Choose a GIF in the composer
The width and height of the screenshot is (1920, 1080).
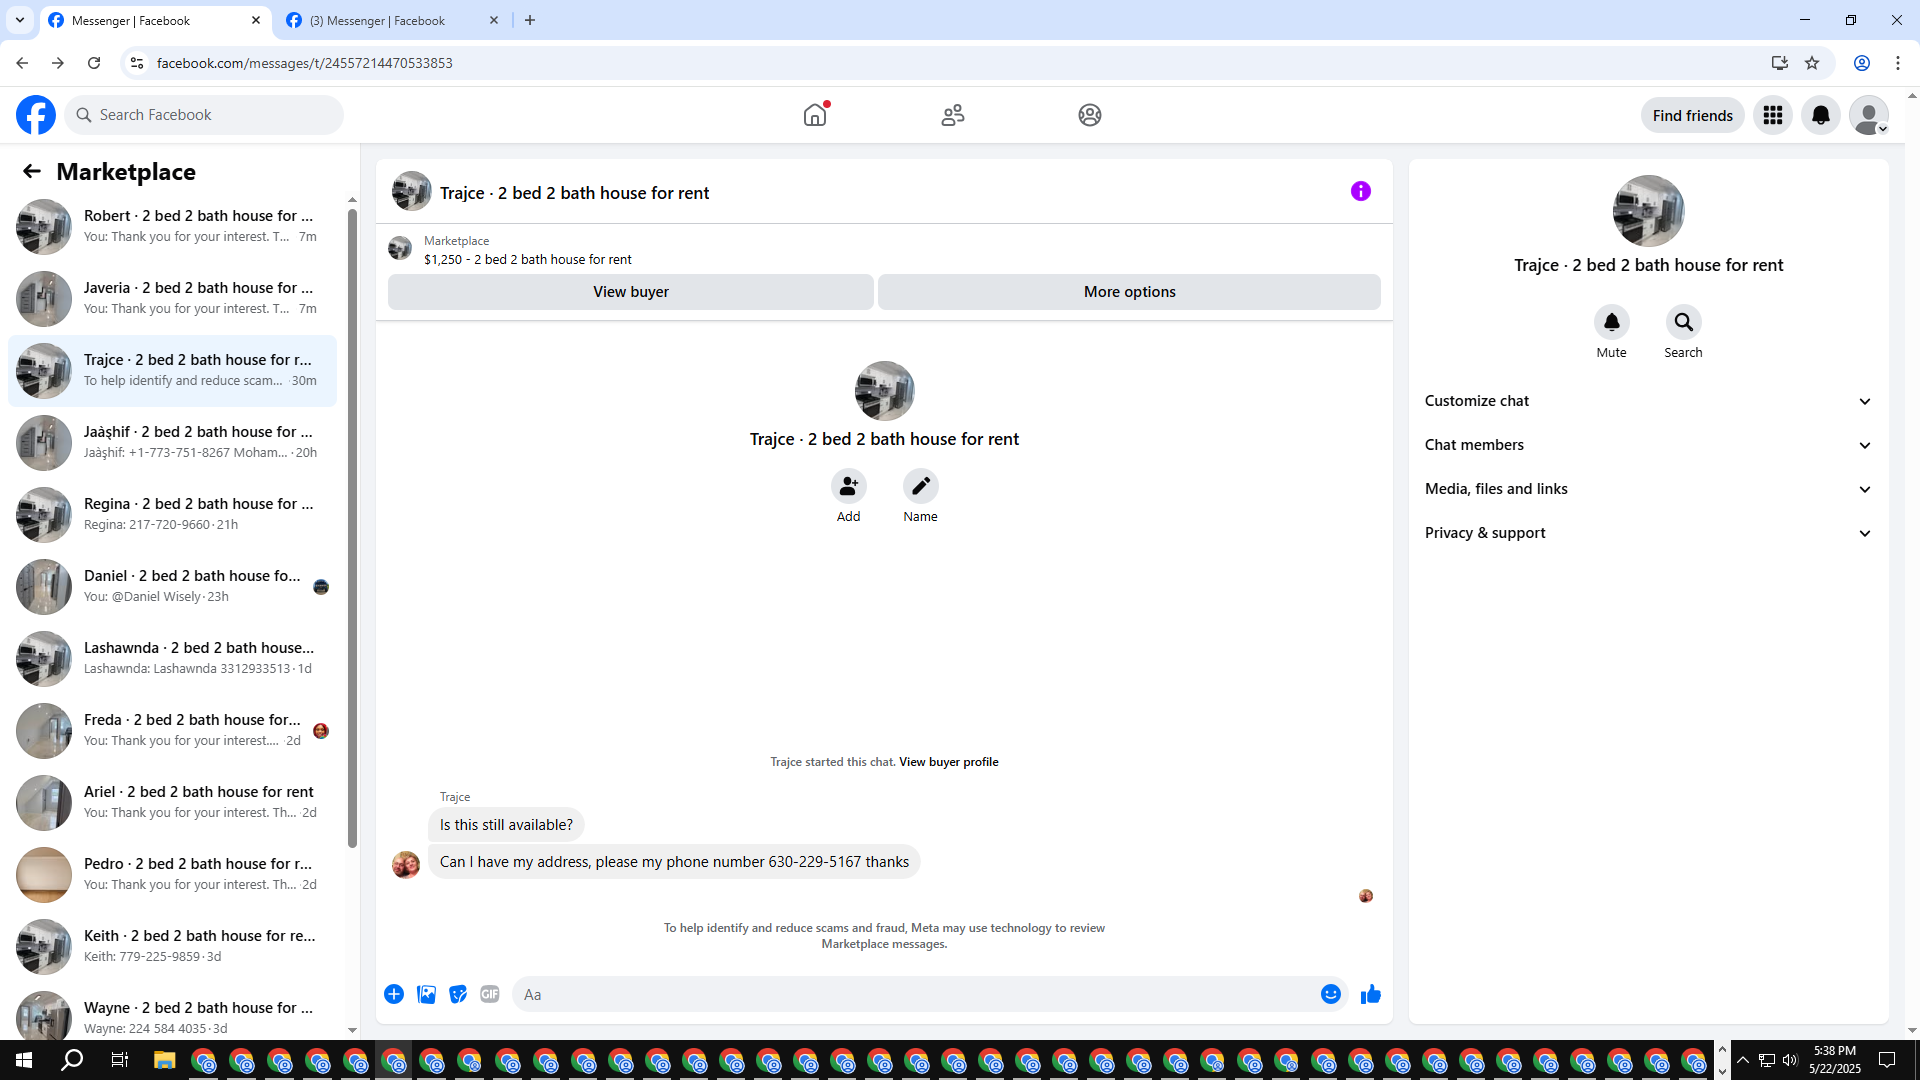490,994
